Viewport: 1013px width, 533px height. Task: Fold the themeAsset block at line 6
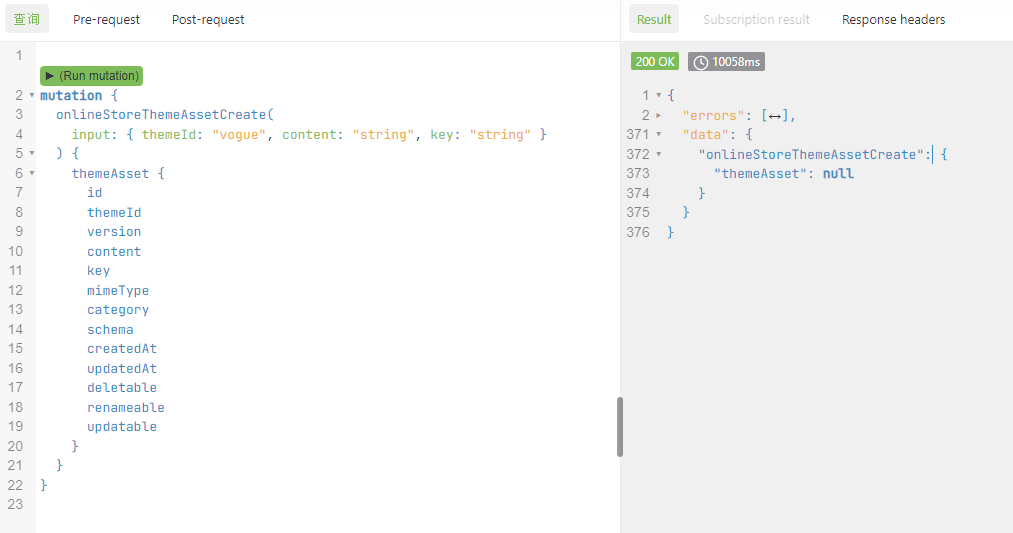pos(31,174)
